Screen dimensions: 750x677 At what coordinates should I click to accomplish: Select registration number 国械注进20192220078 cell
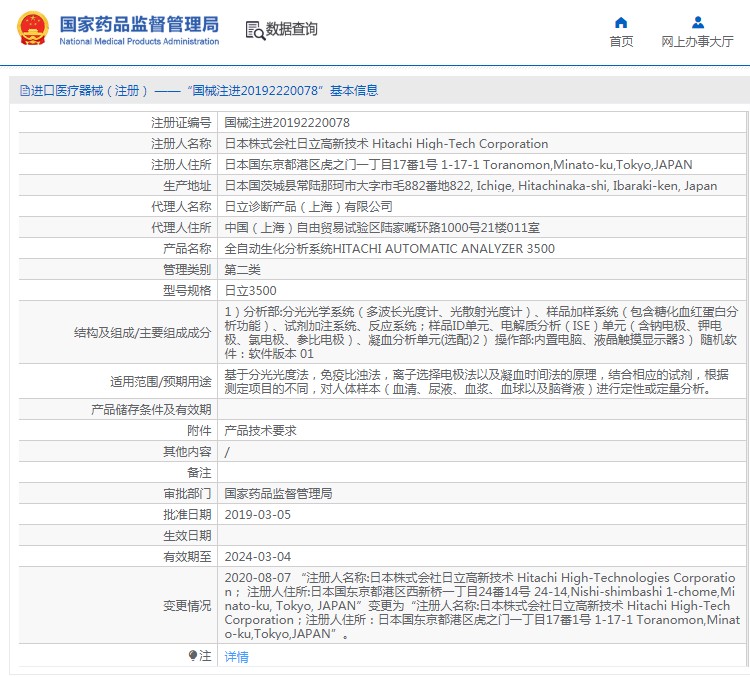287,123
